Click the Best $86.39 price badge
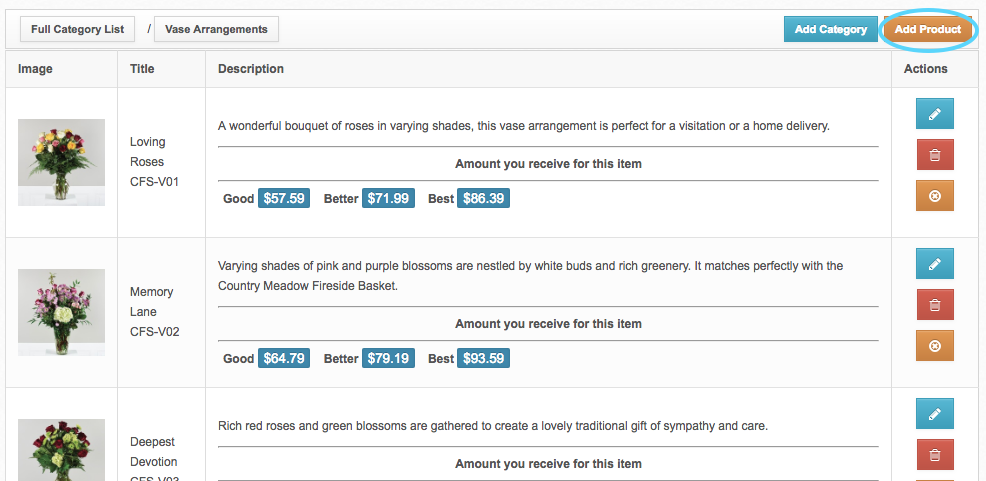The width and height of the screenshot is (986, 481). [x=483, y=198]
